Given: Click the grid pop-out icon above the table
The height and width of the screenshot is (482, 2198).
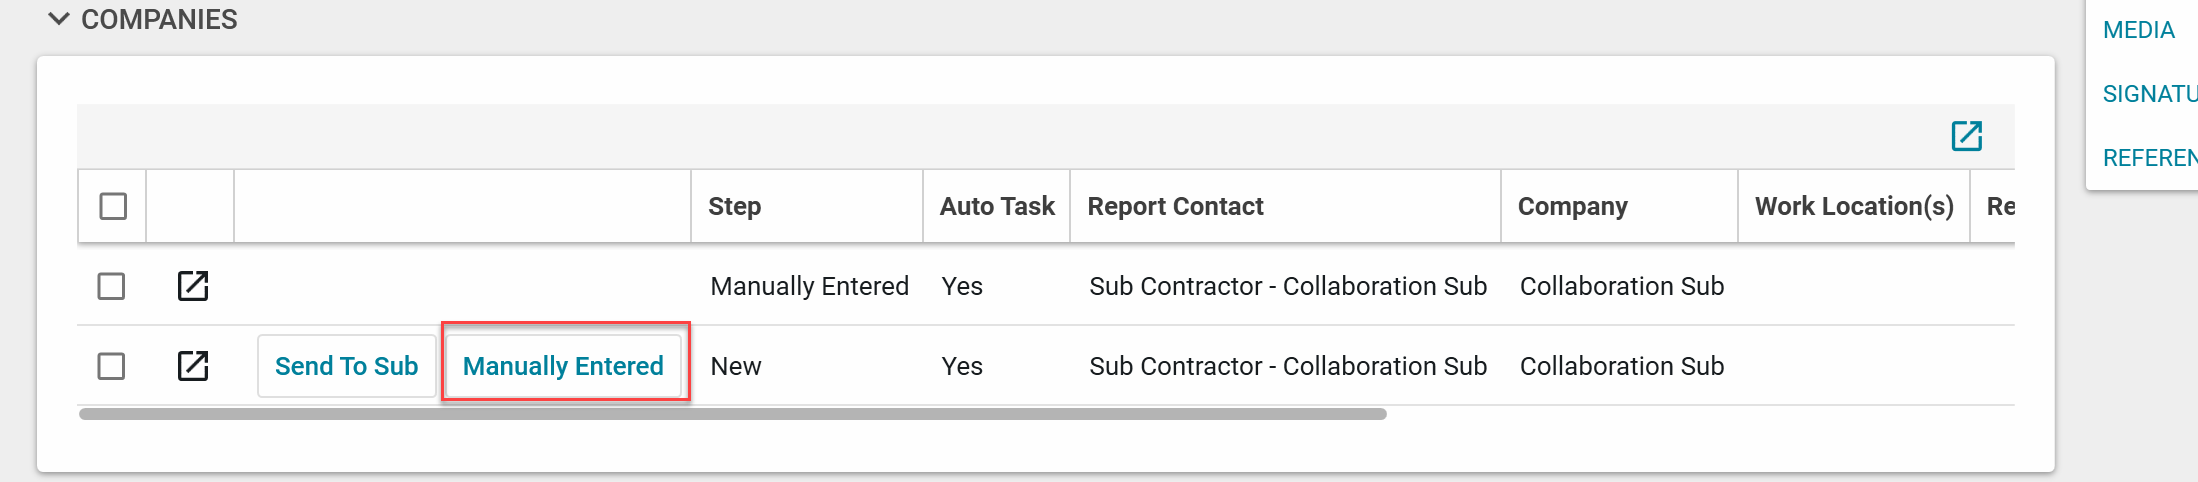Looking at the screenshot, I should 1966,136.
